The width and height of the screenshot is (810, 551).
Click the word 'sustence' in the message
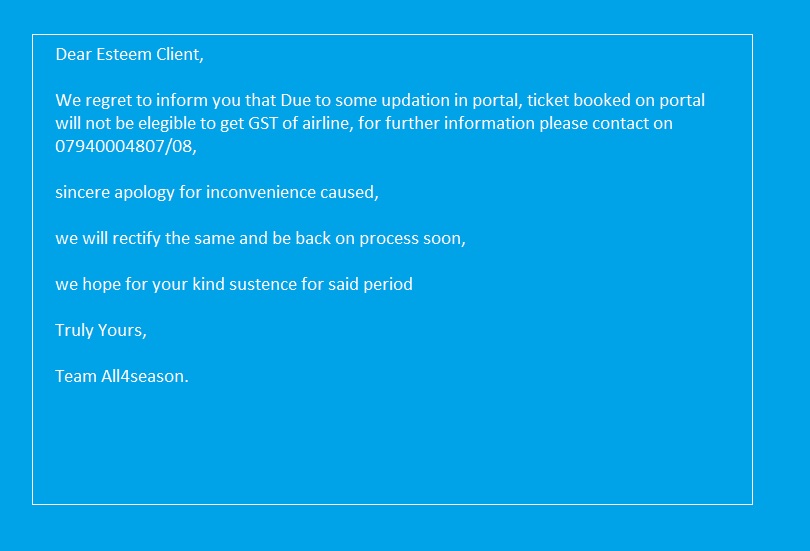(x=265, y=284)
